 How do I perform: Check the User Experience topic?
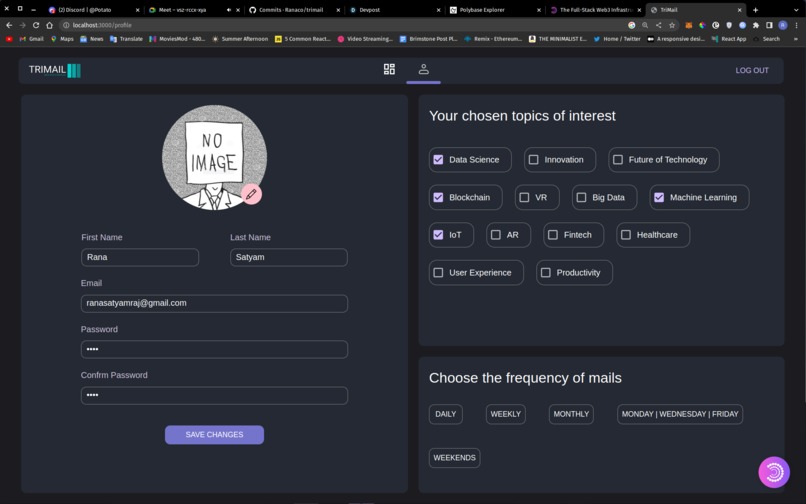coord(438,273)
